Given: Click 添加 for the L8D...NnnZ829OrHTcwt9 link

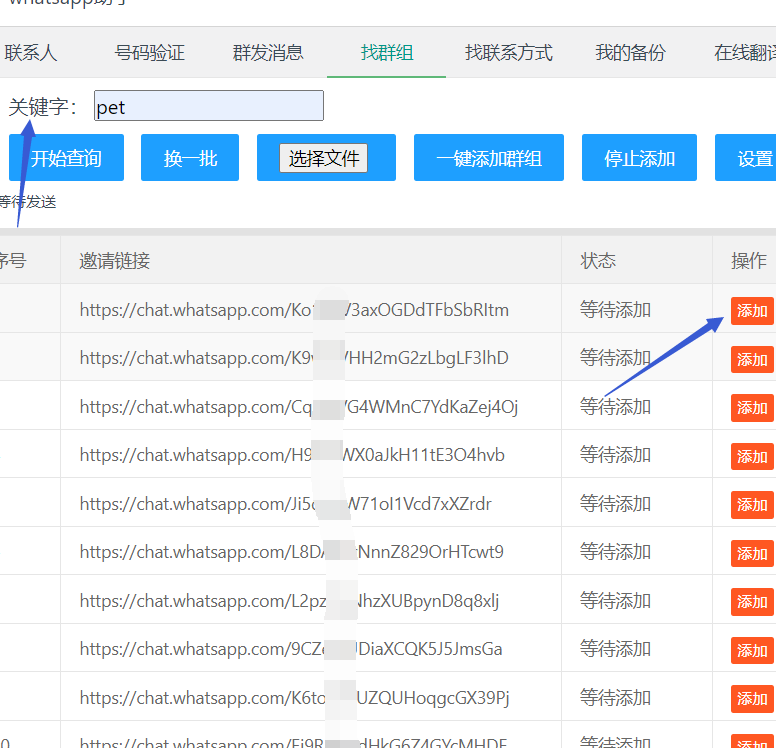Looking at the screenshot, I should 752,553.
